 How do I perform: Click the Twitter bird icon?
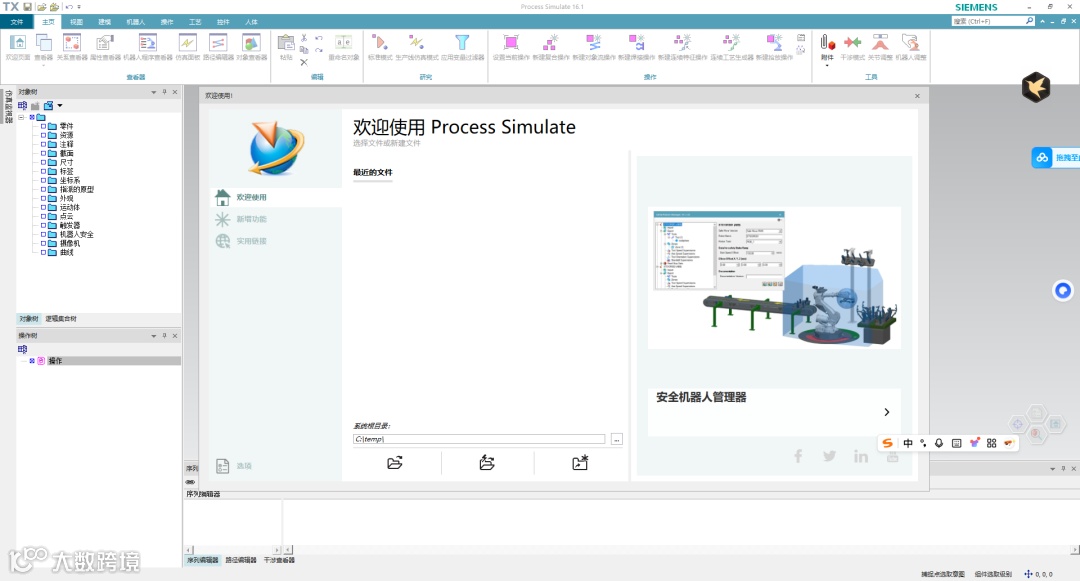(829, 456)
